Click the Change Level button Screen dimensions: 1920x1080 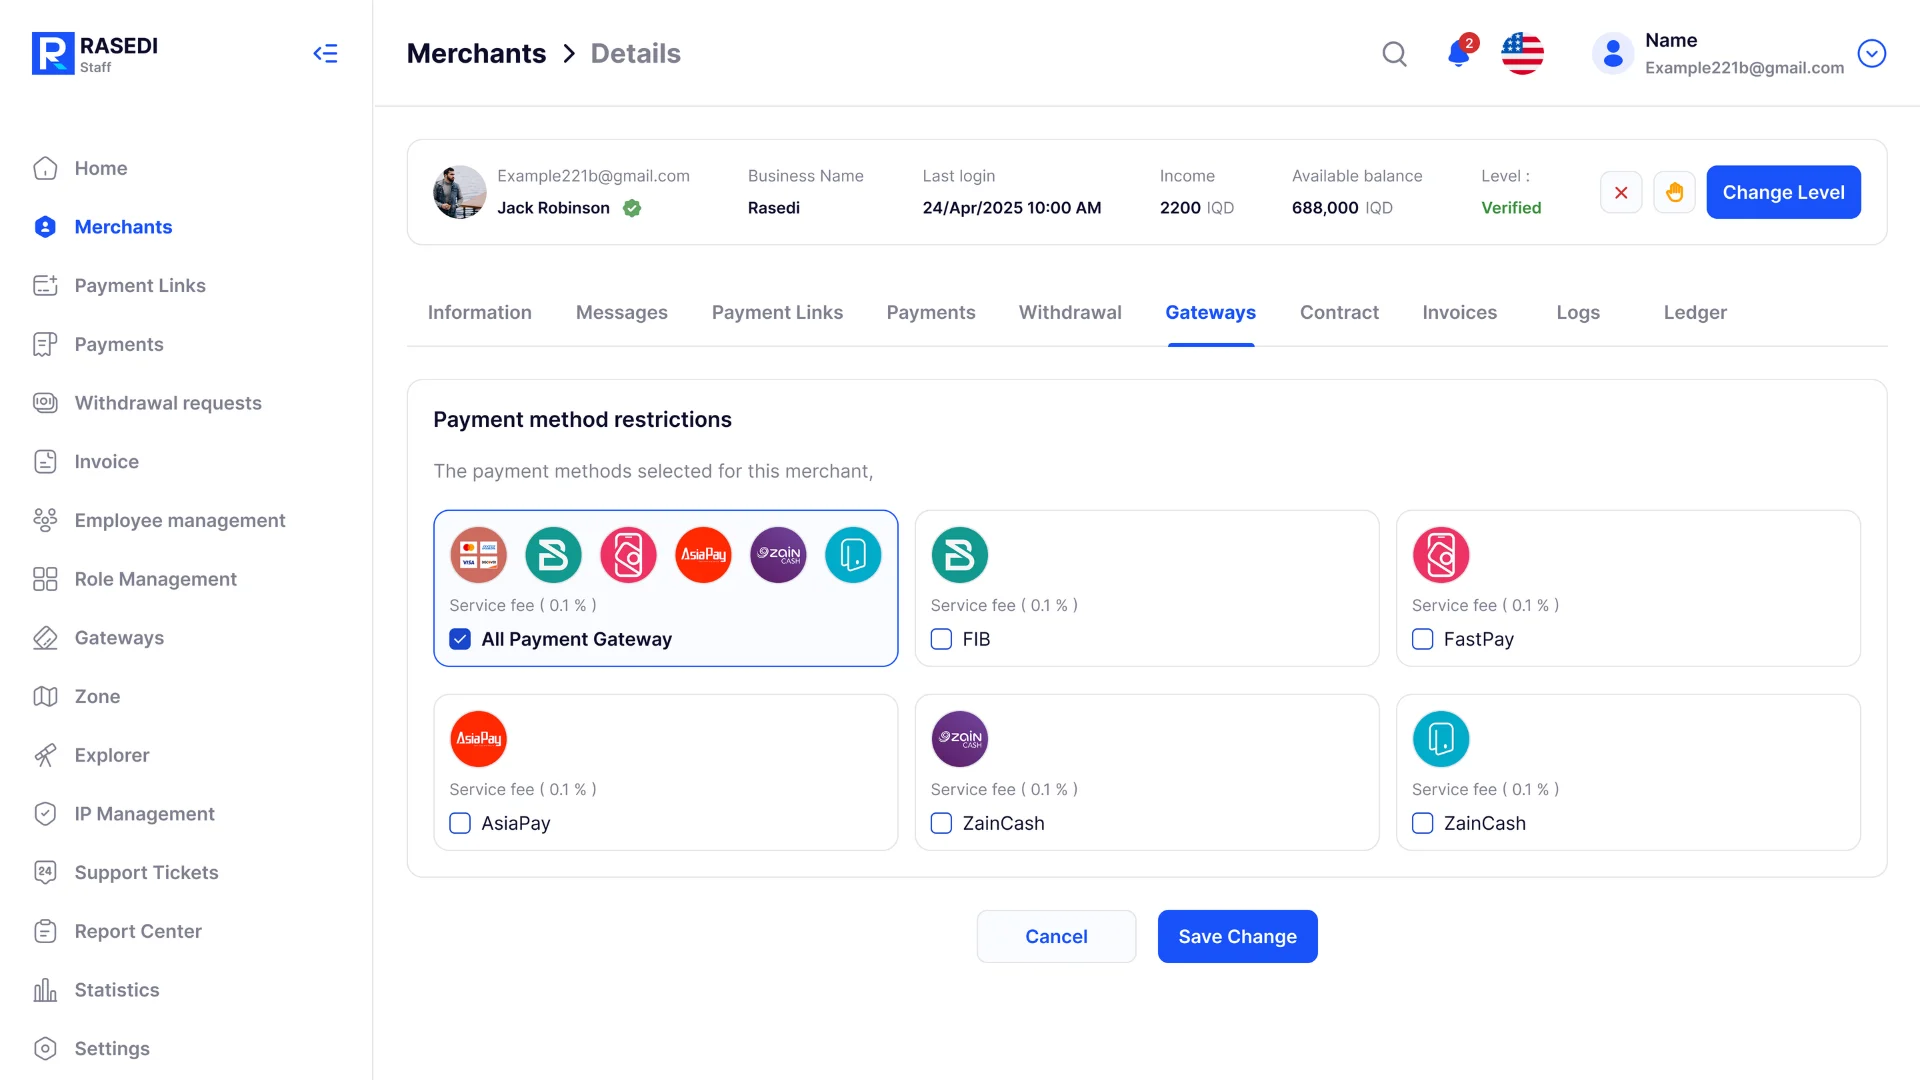[x=1783, y=192]
